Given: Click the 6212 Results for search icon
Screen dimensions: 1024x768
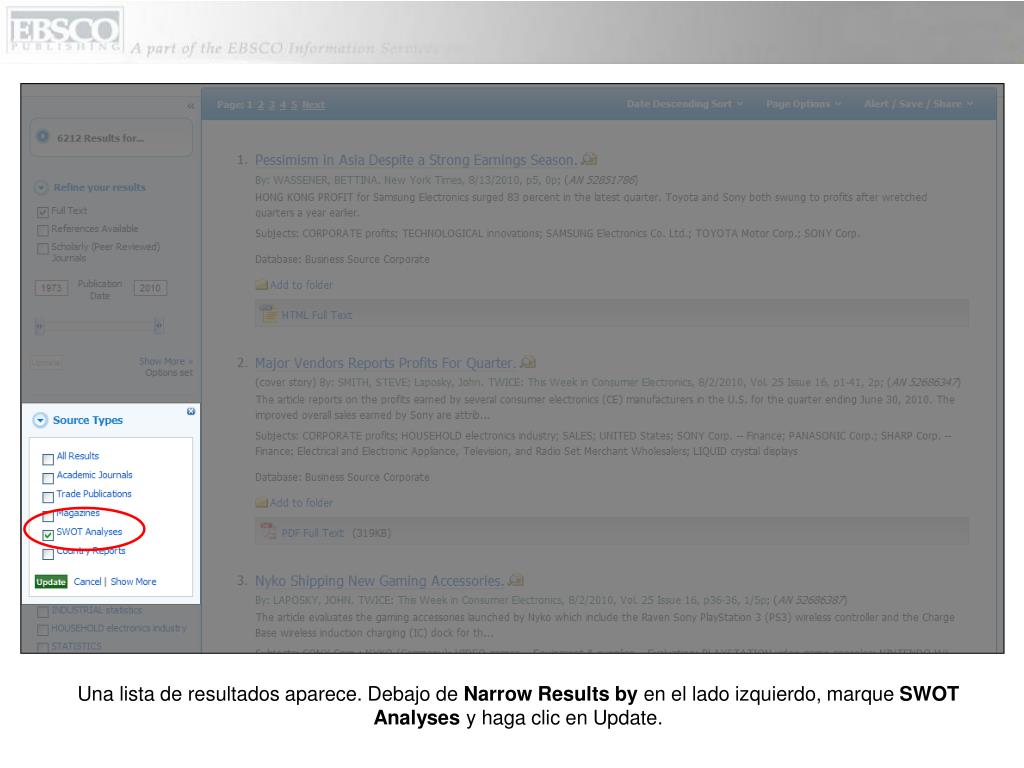Looking at the screenshot, I should pyautogui.click(x=43, y=136).
